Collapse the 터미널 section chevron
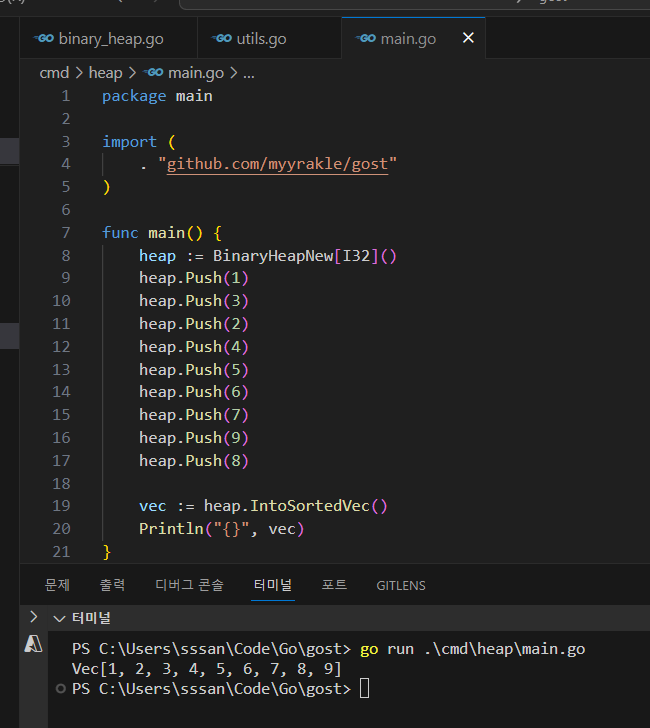Viewport: 650px width, 728px height. tap(59, 618)
